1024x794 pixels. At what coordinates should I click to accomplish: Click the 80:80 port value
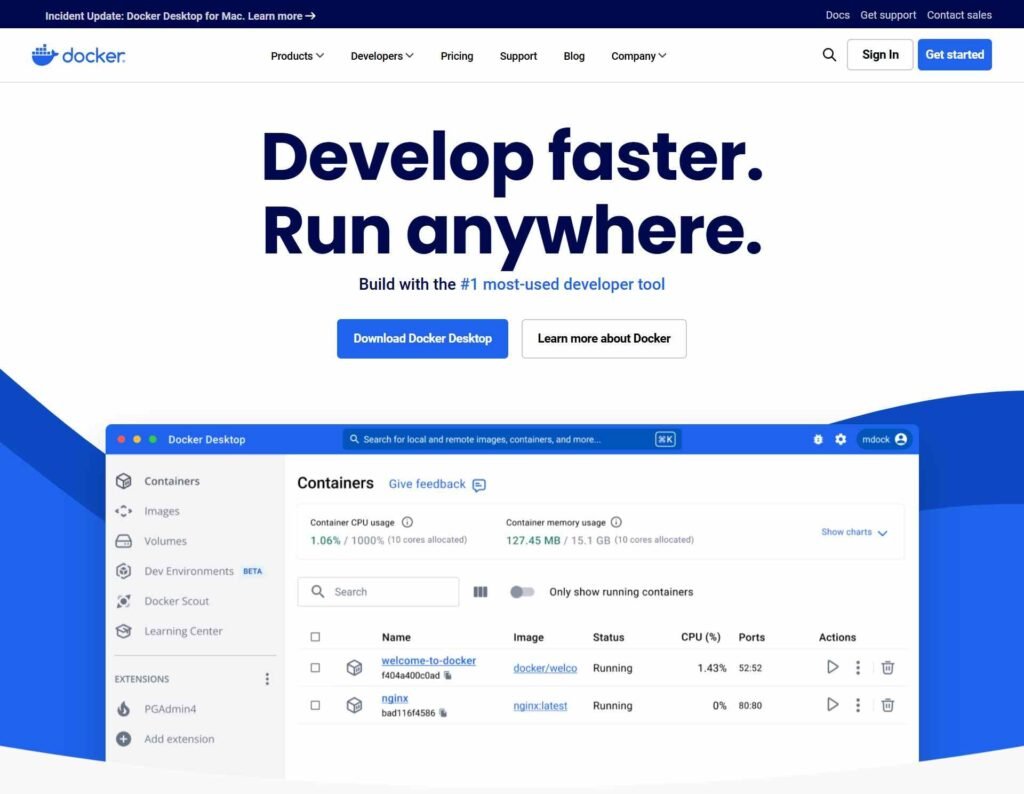click(x=750, y=706)
